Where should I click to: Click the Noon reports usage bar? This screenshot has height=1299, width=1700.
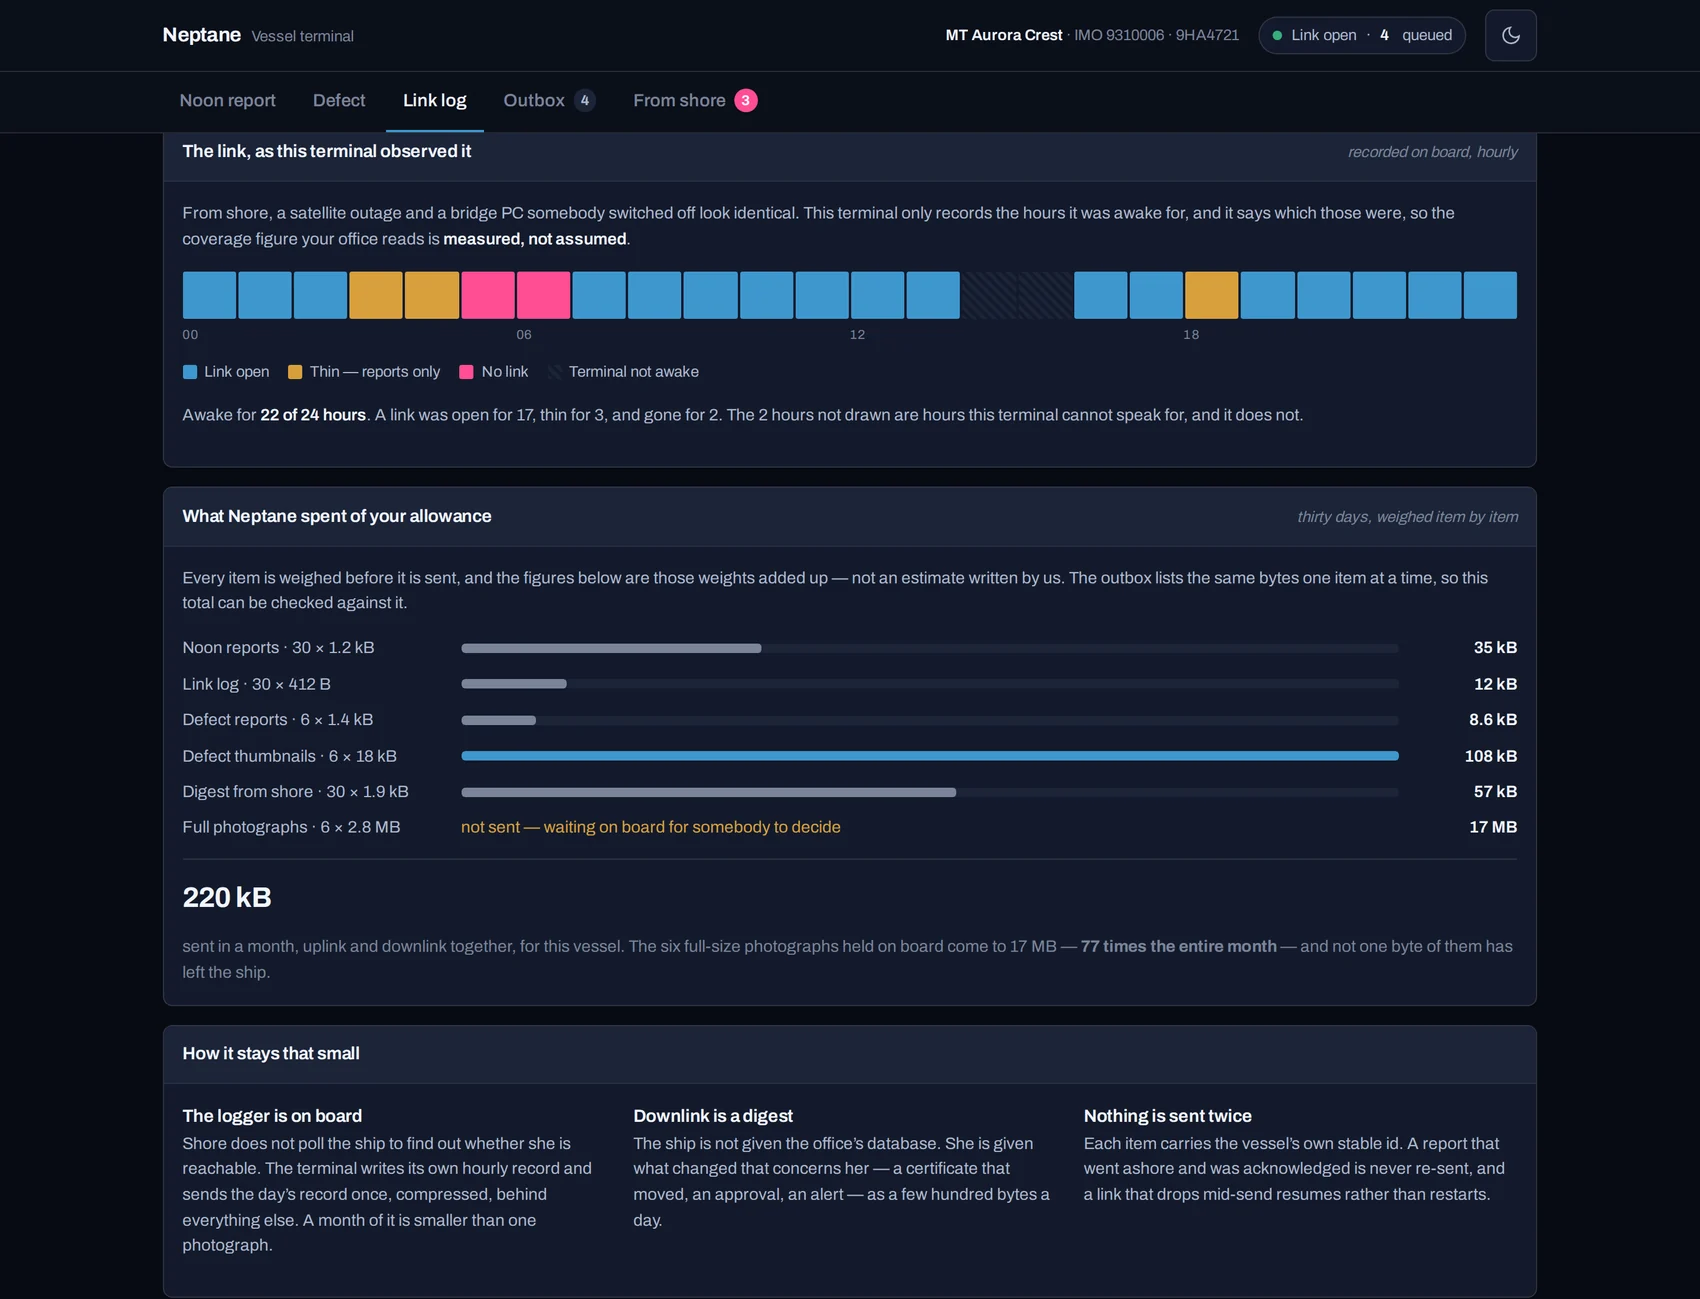pos(929,648)
